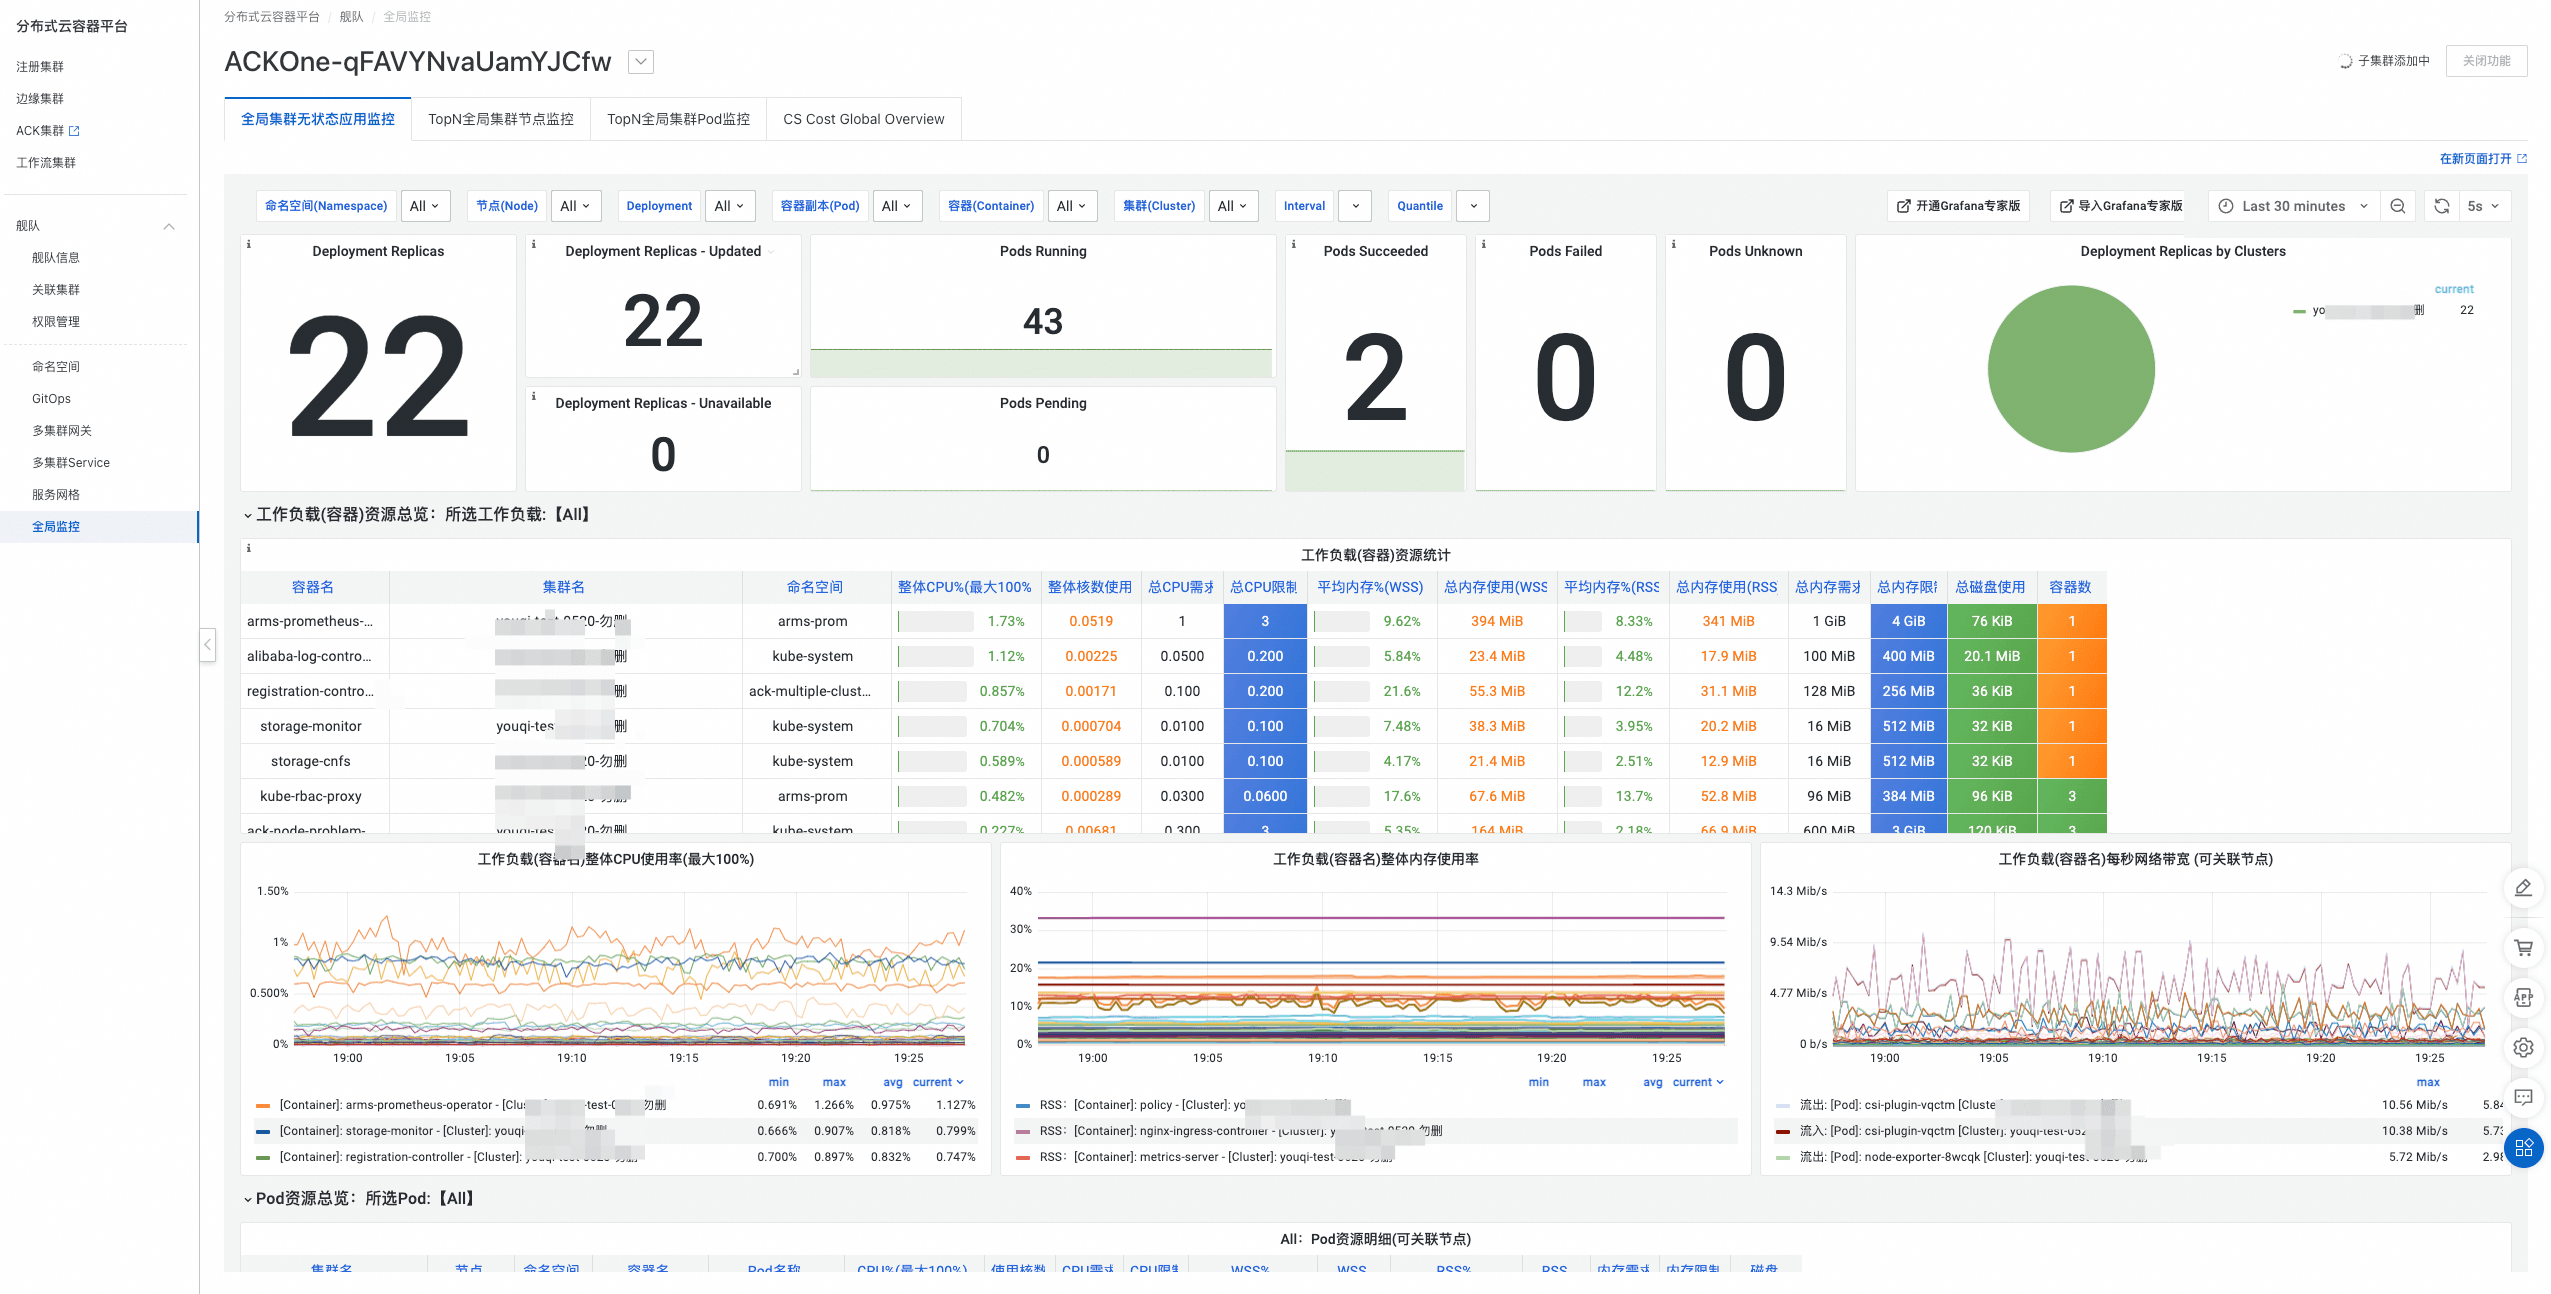Collapse the left sidebar handle
This screenshot has width=2551, height=1294.
coord(207,644)
